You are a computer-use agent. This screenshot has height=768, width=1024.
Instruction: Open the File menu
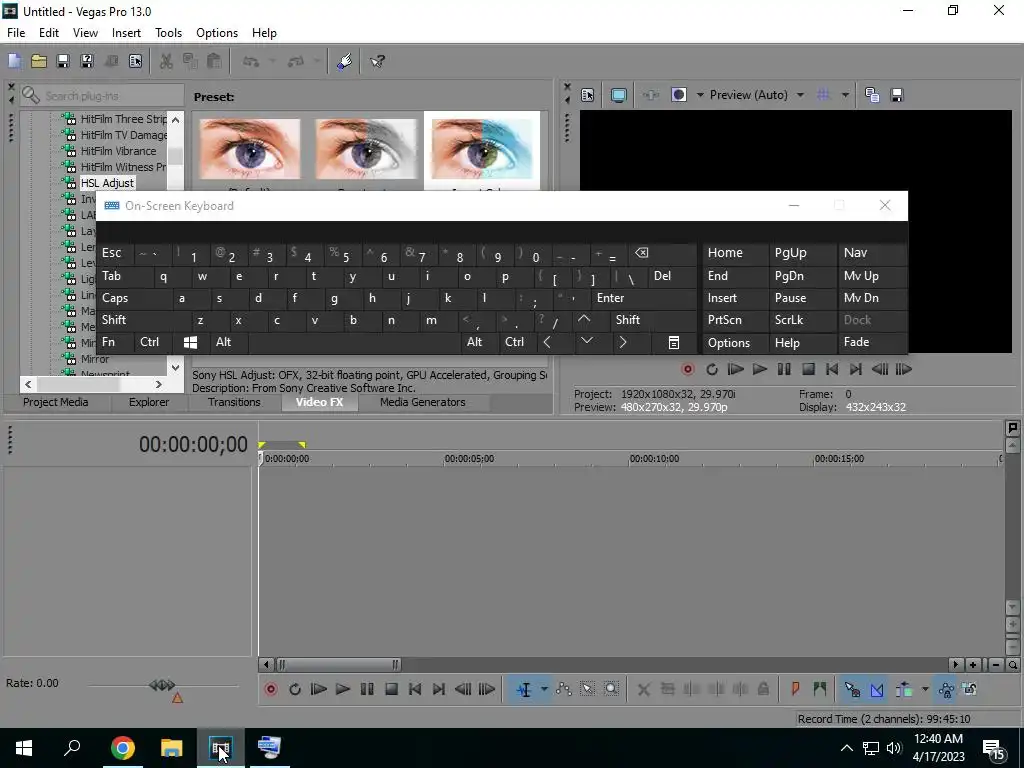click(16, 33)
